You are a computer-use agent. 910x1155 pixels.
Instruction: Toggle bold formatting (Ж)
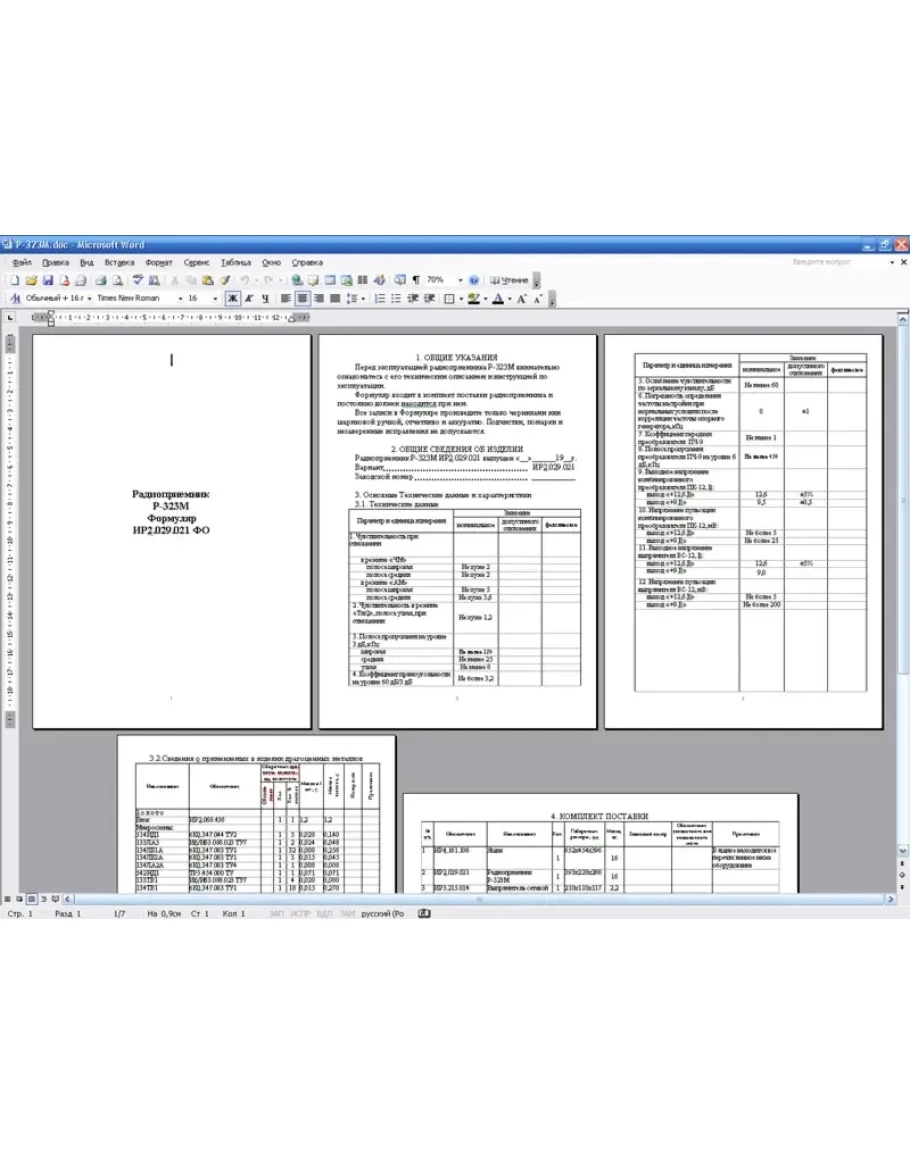click(x=232, y=298)
